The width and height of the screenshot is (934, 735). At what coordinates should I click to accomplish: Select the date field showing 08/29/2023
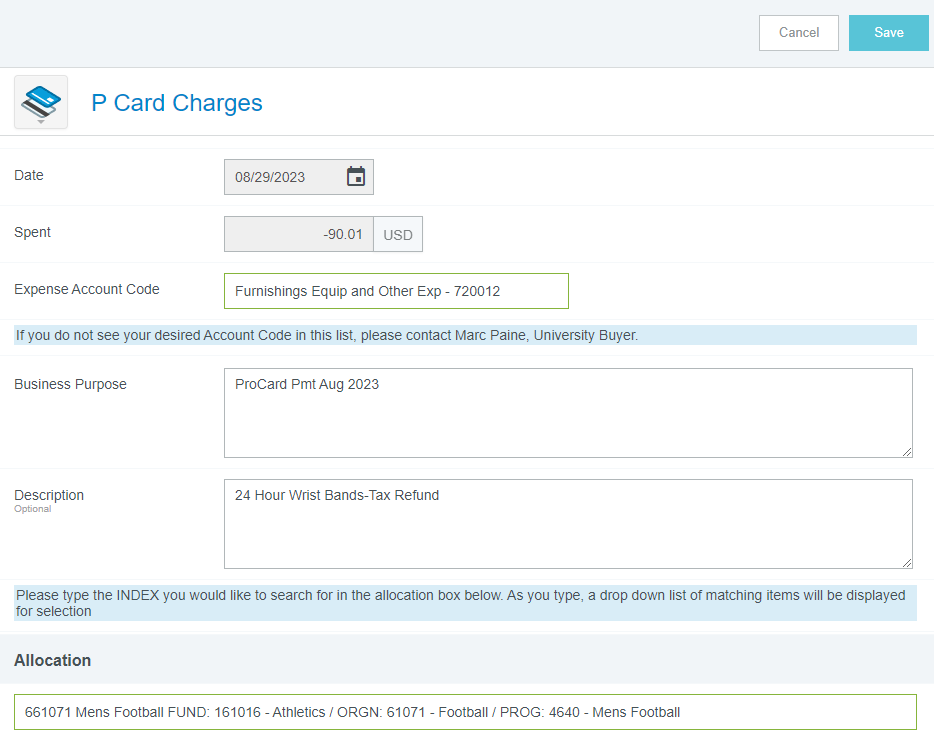283,177
